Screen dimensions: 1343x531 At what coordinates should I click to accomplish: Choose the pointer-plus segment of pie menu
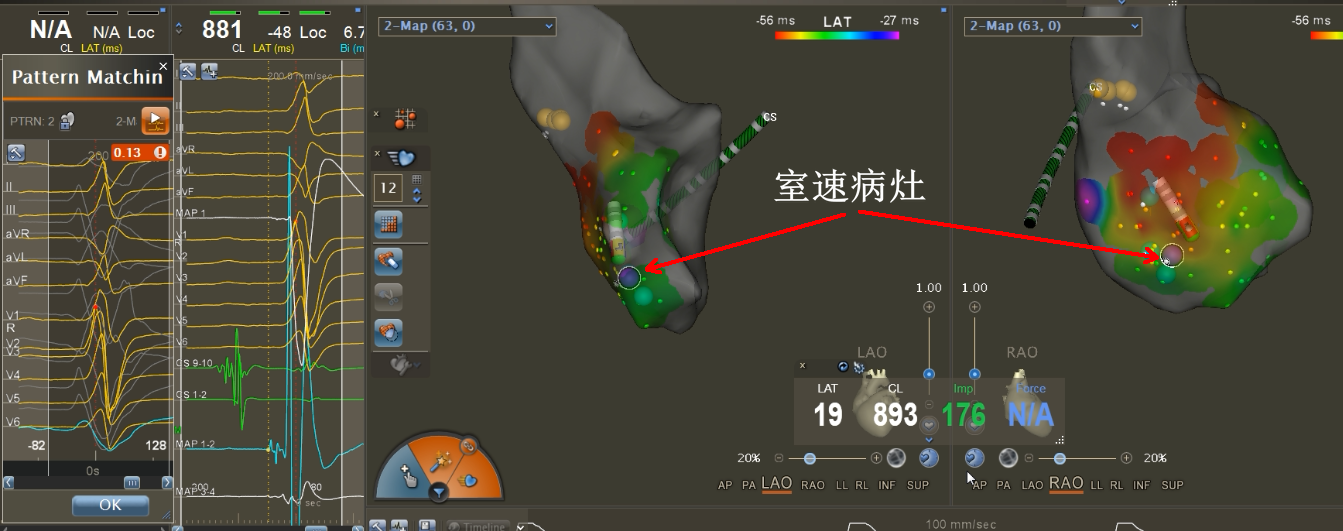tap(409, 476)
